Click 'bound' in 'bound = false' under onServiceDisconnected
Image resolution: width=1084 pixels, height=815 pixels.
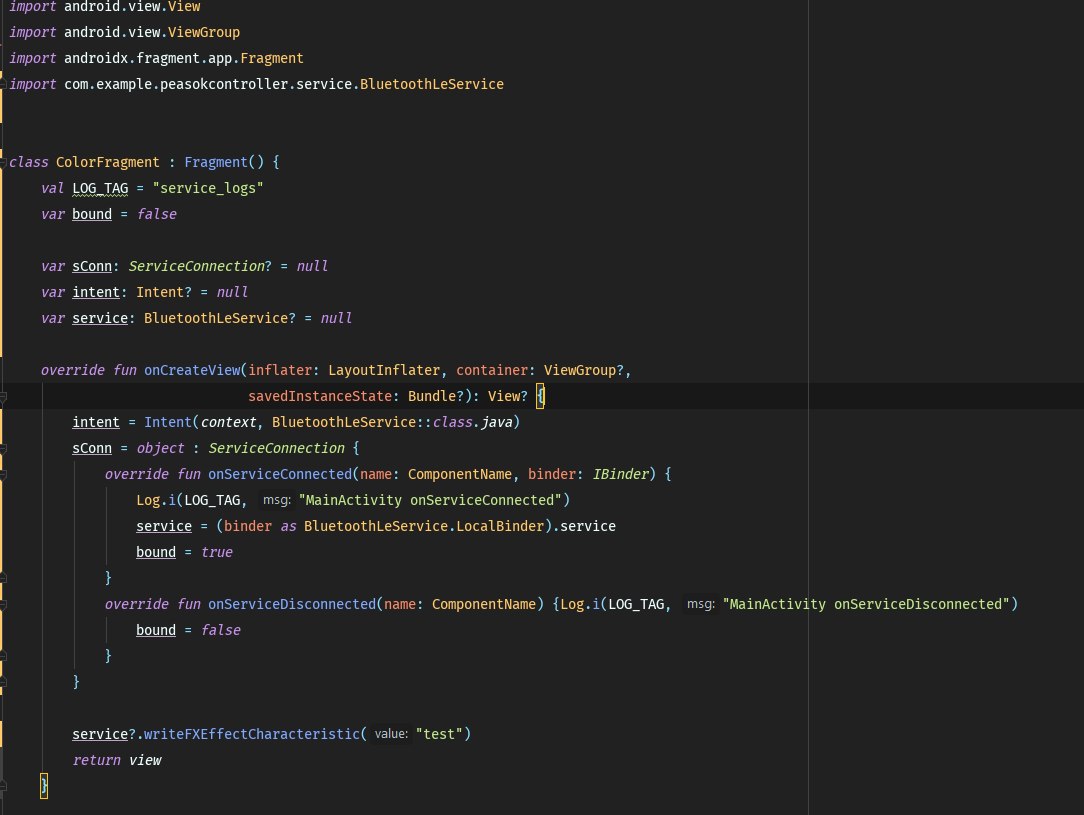[x=156, y=630]
